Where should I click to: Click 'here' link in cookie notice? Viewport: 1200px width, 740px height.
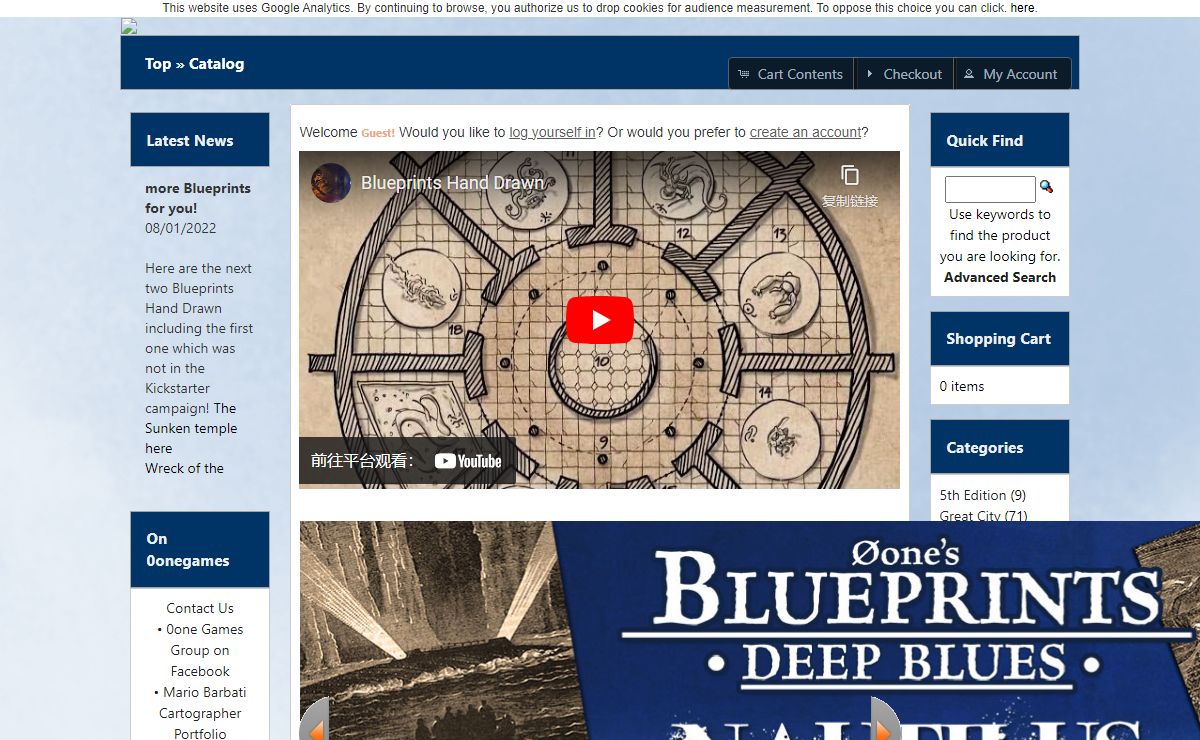pos(1022,8)
